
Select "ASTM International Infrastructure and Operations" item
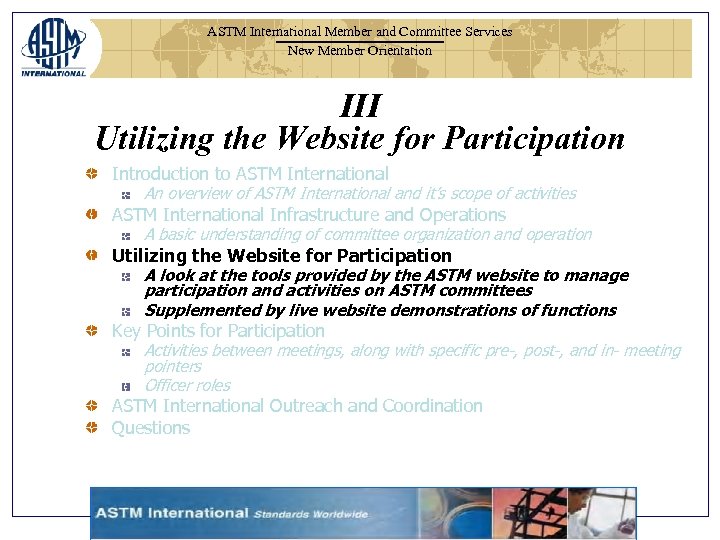pyautogui.click(x=309, y=215)
